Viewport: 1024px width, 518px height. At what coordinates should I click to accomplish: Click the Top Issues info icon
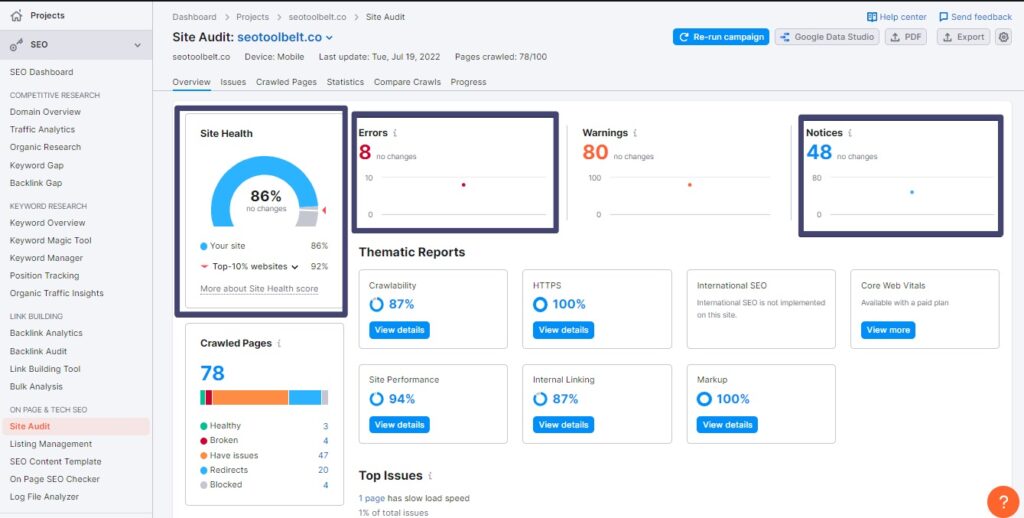tap(430, 476)
